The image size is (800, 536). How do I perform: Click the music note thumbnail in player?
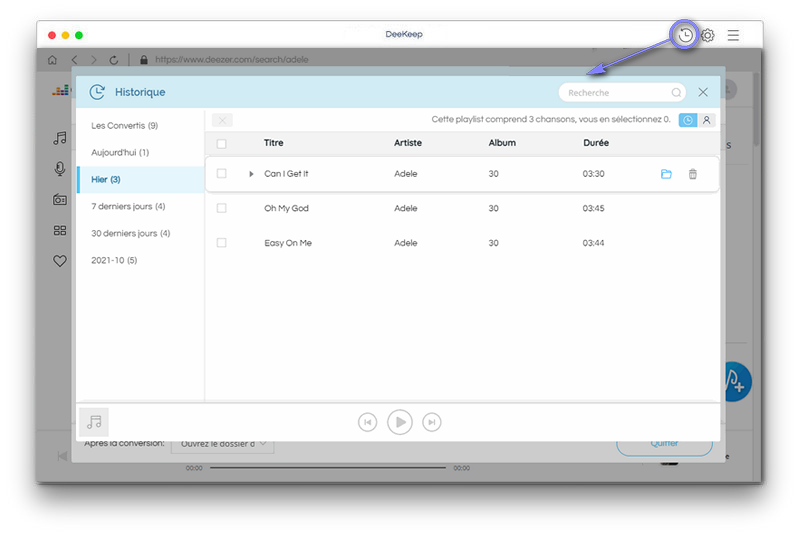tap(94, 422)
